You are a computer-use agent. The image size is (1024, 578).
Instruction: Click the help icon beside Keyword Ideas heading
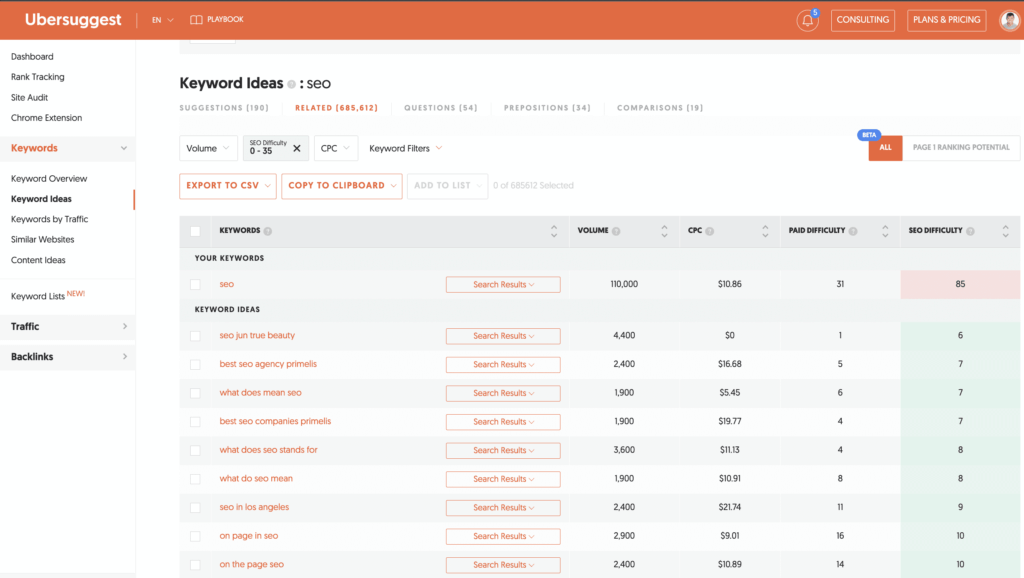point(291,84)
